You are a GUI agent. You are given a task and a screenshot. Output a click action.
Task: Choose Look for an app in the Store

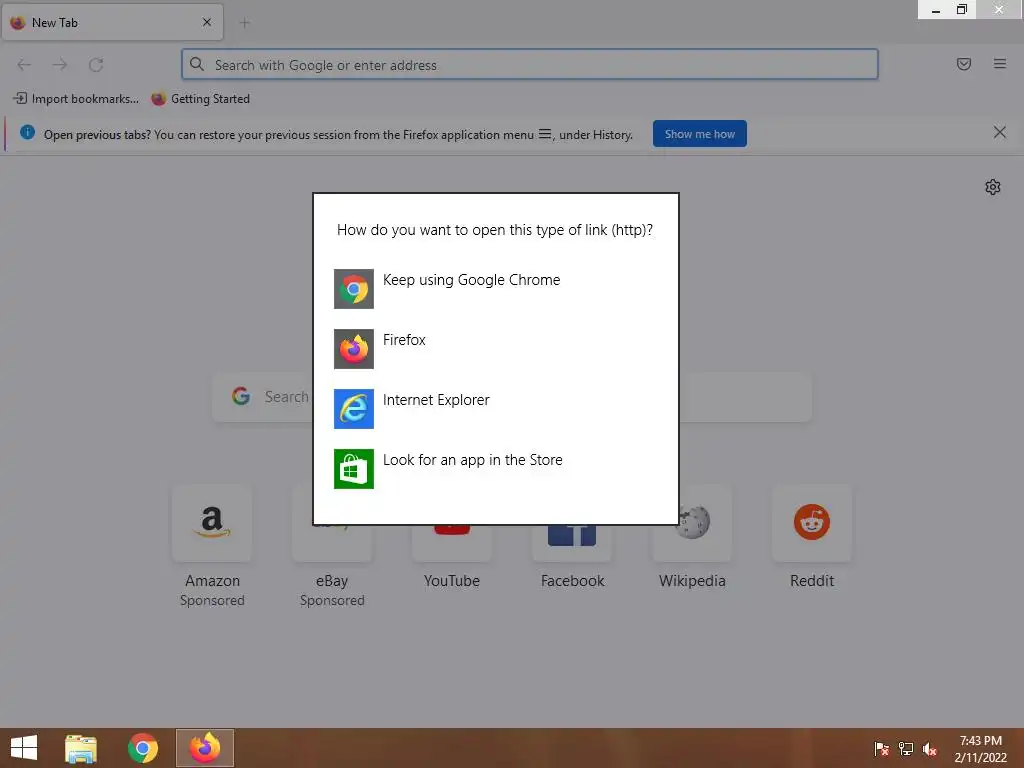click(x=496, y=469)
